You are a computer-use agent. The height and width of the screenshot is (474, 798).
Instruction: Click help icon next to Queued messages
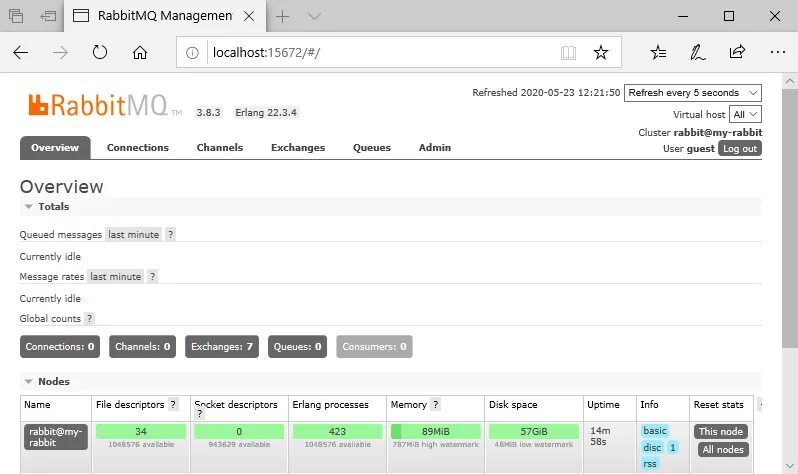tap(170, 235)
